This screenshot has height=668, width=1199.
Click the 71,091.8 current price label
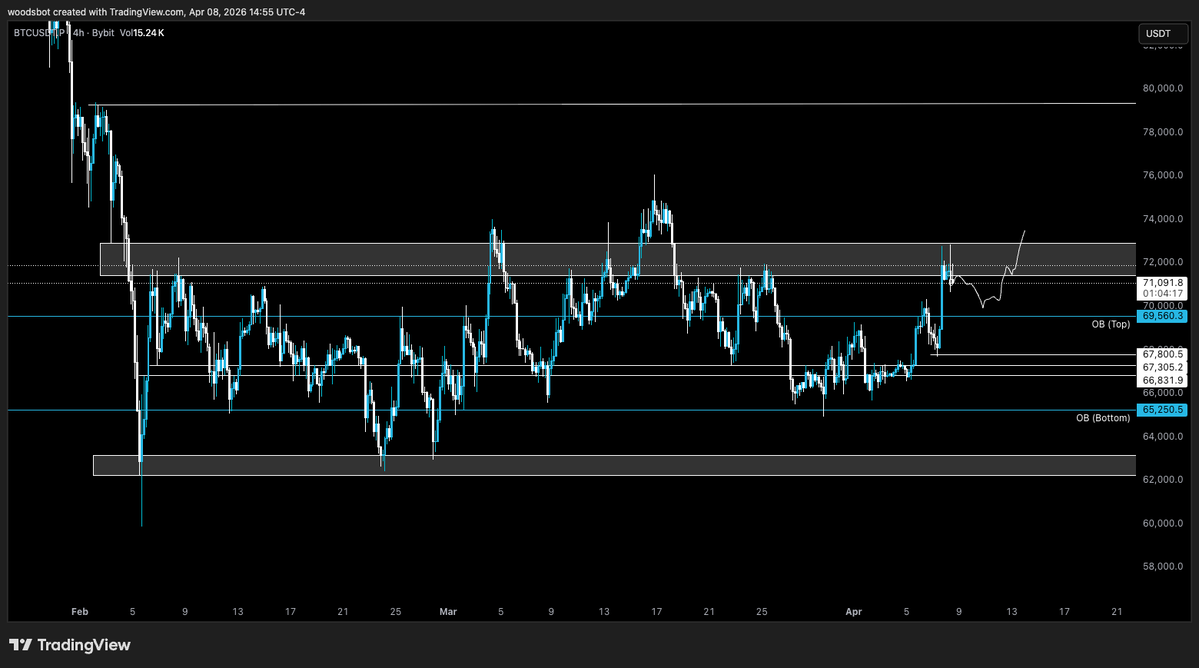1162,283
